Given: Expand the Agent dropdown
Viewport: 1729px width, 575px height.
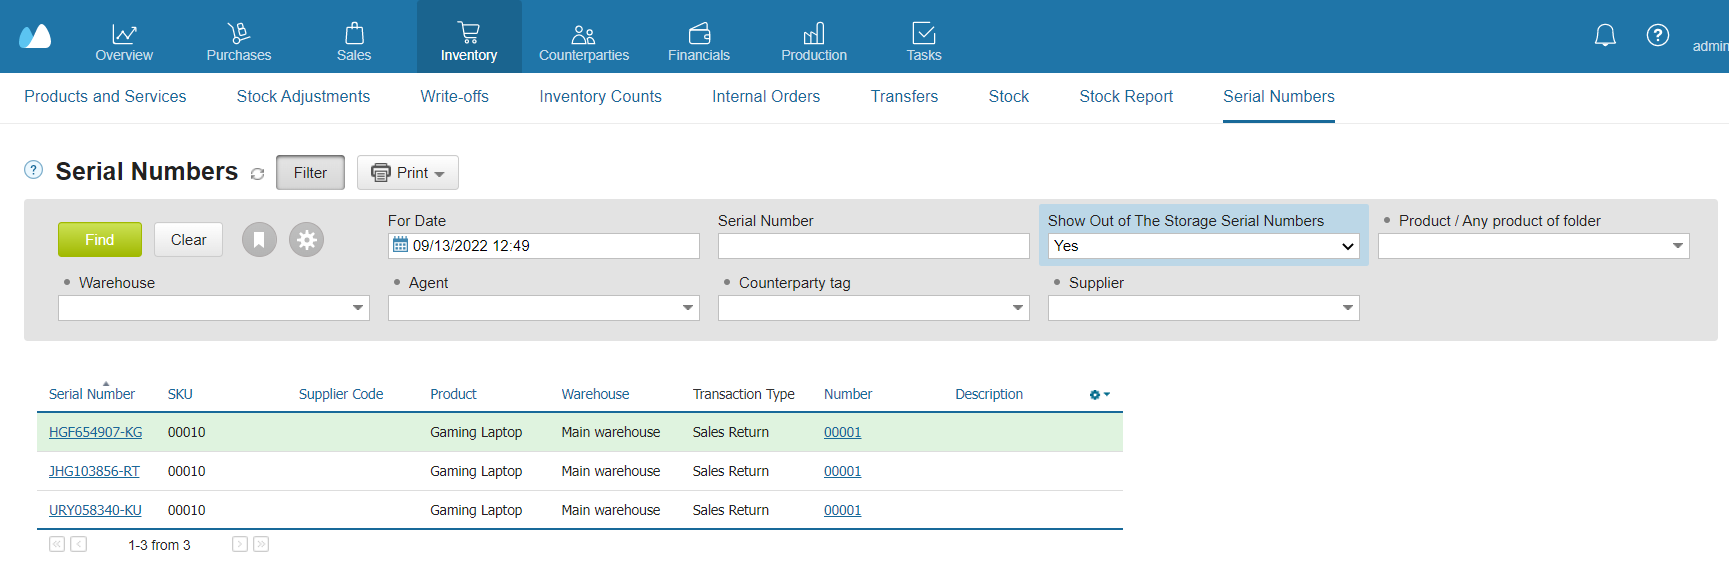Looking at the screenshot, I should click(688, 308).
